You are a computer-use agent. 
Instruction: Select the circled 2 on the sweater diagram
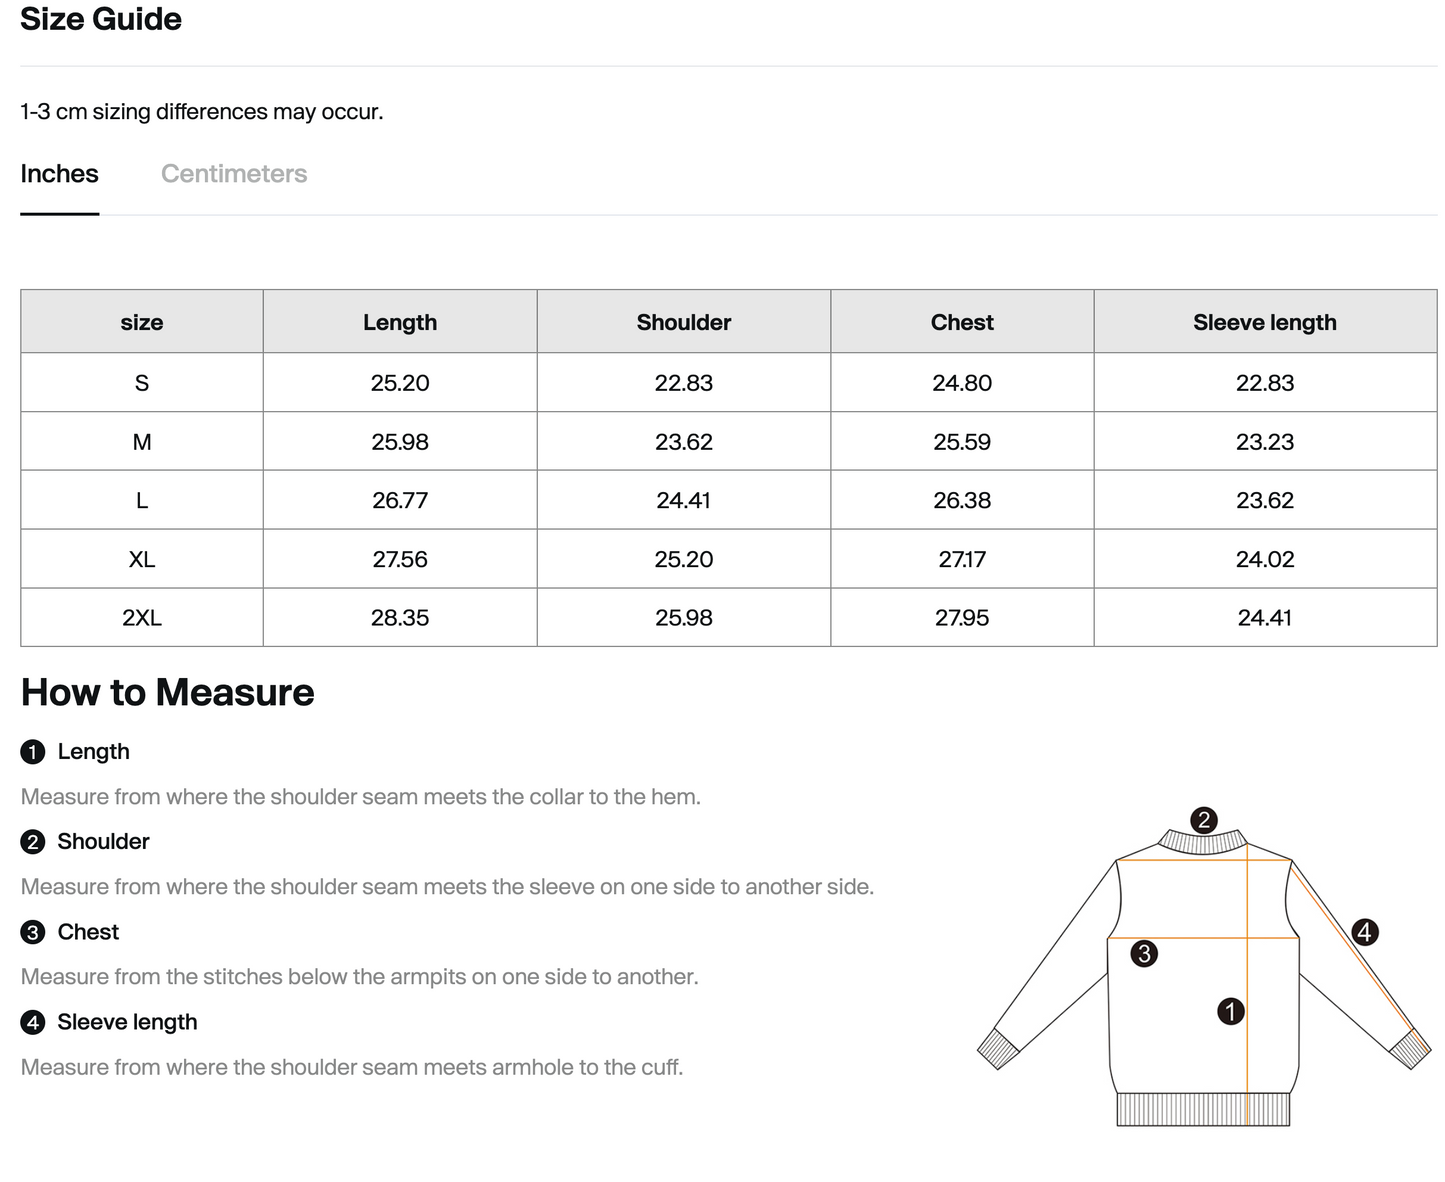pos(1203,820)
